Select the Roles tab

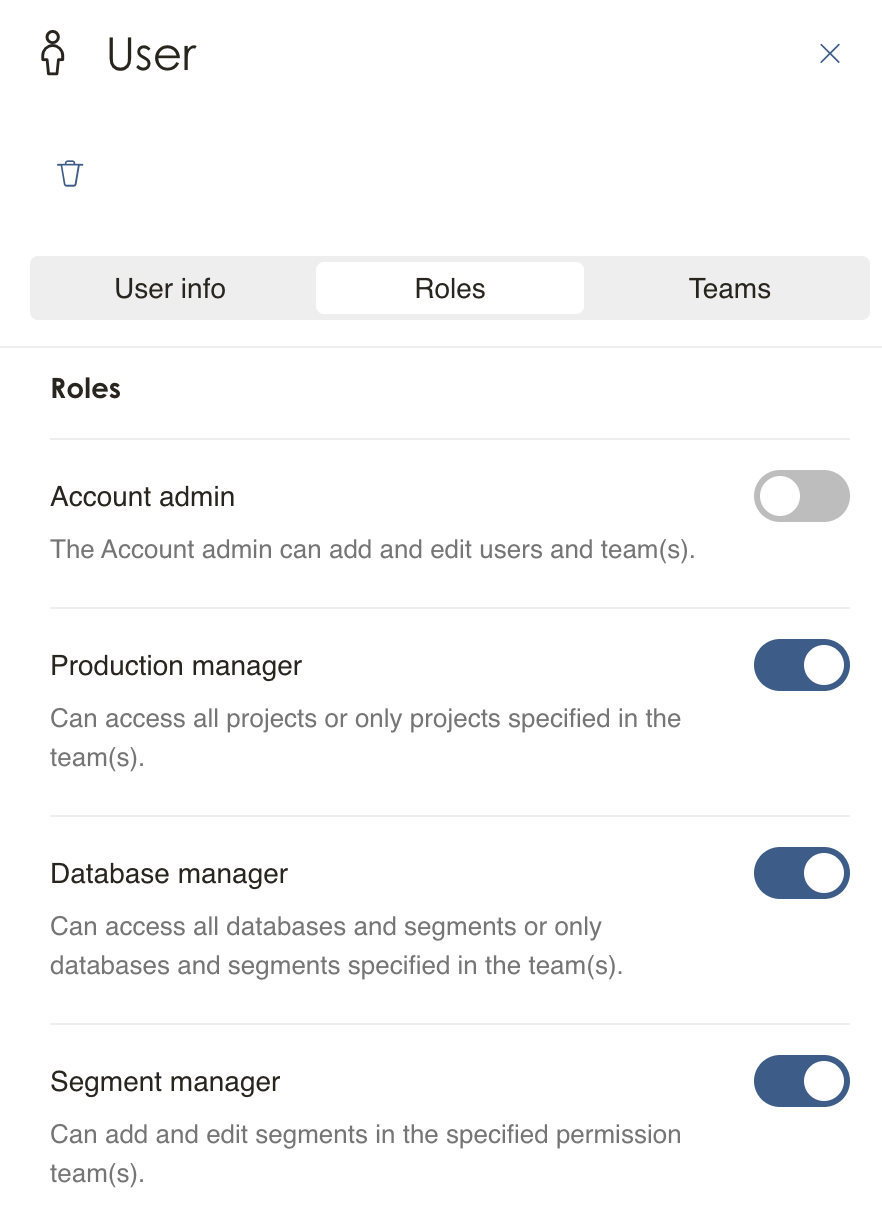450,289
